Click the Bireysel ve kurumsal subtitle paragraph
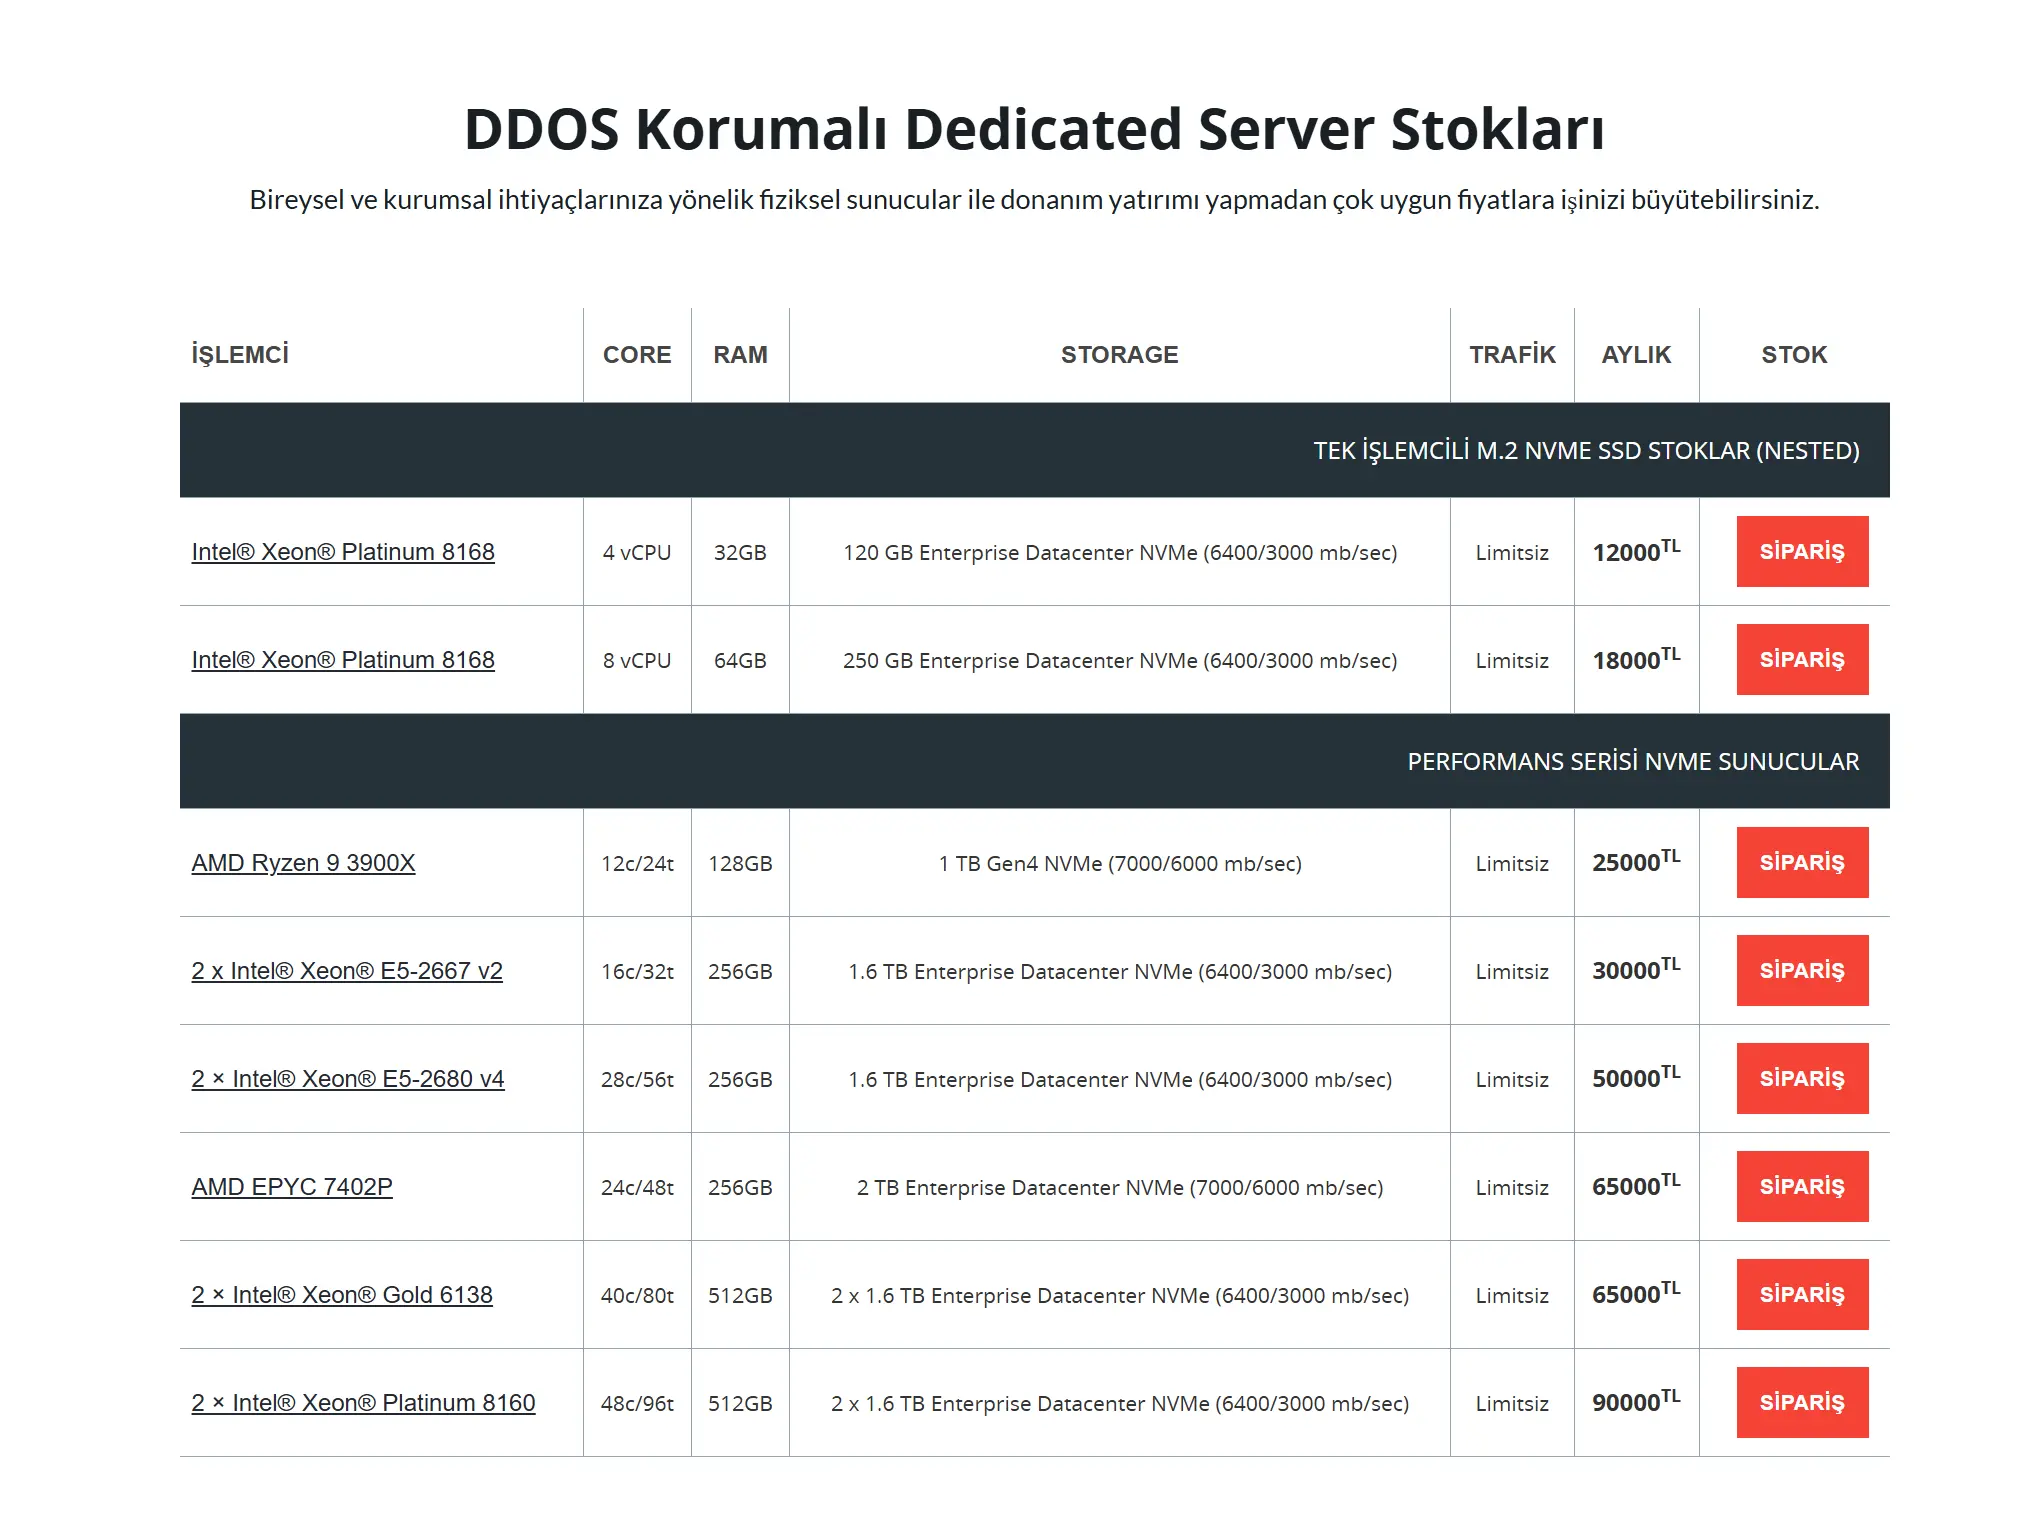 tap(1034, 200)
